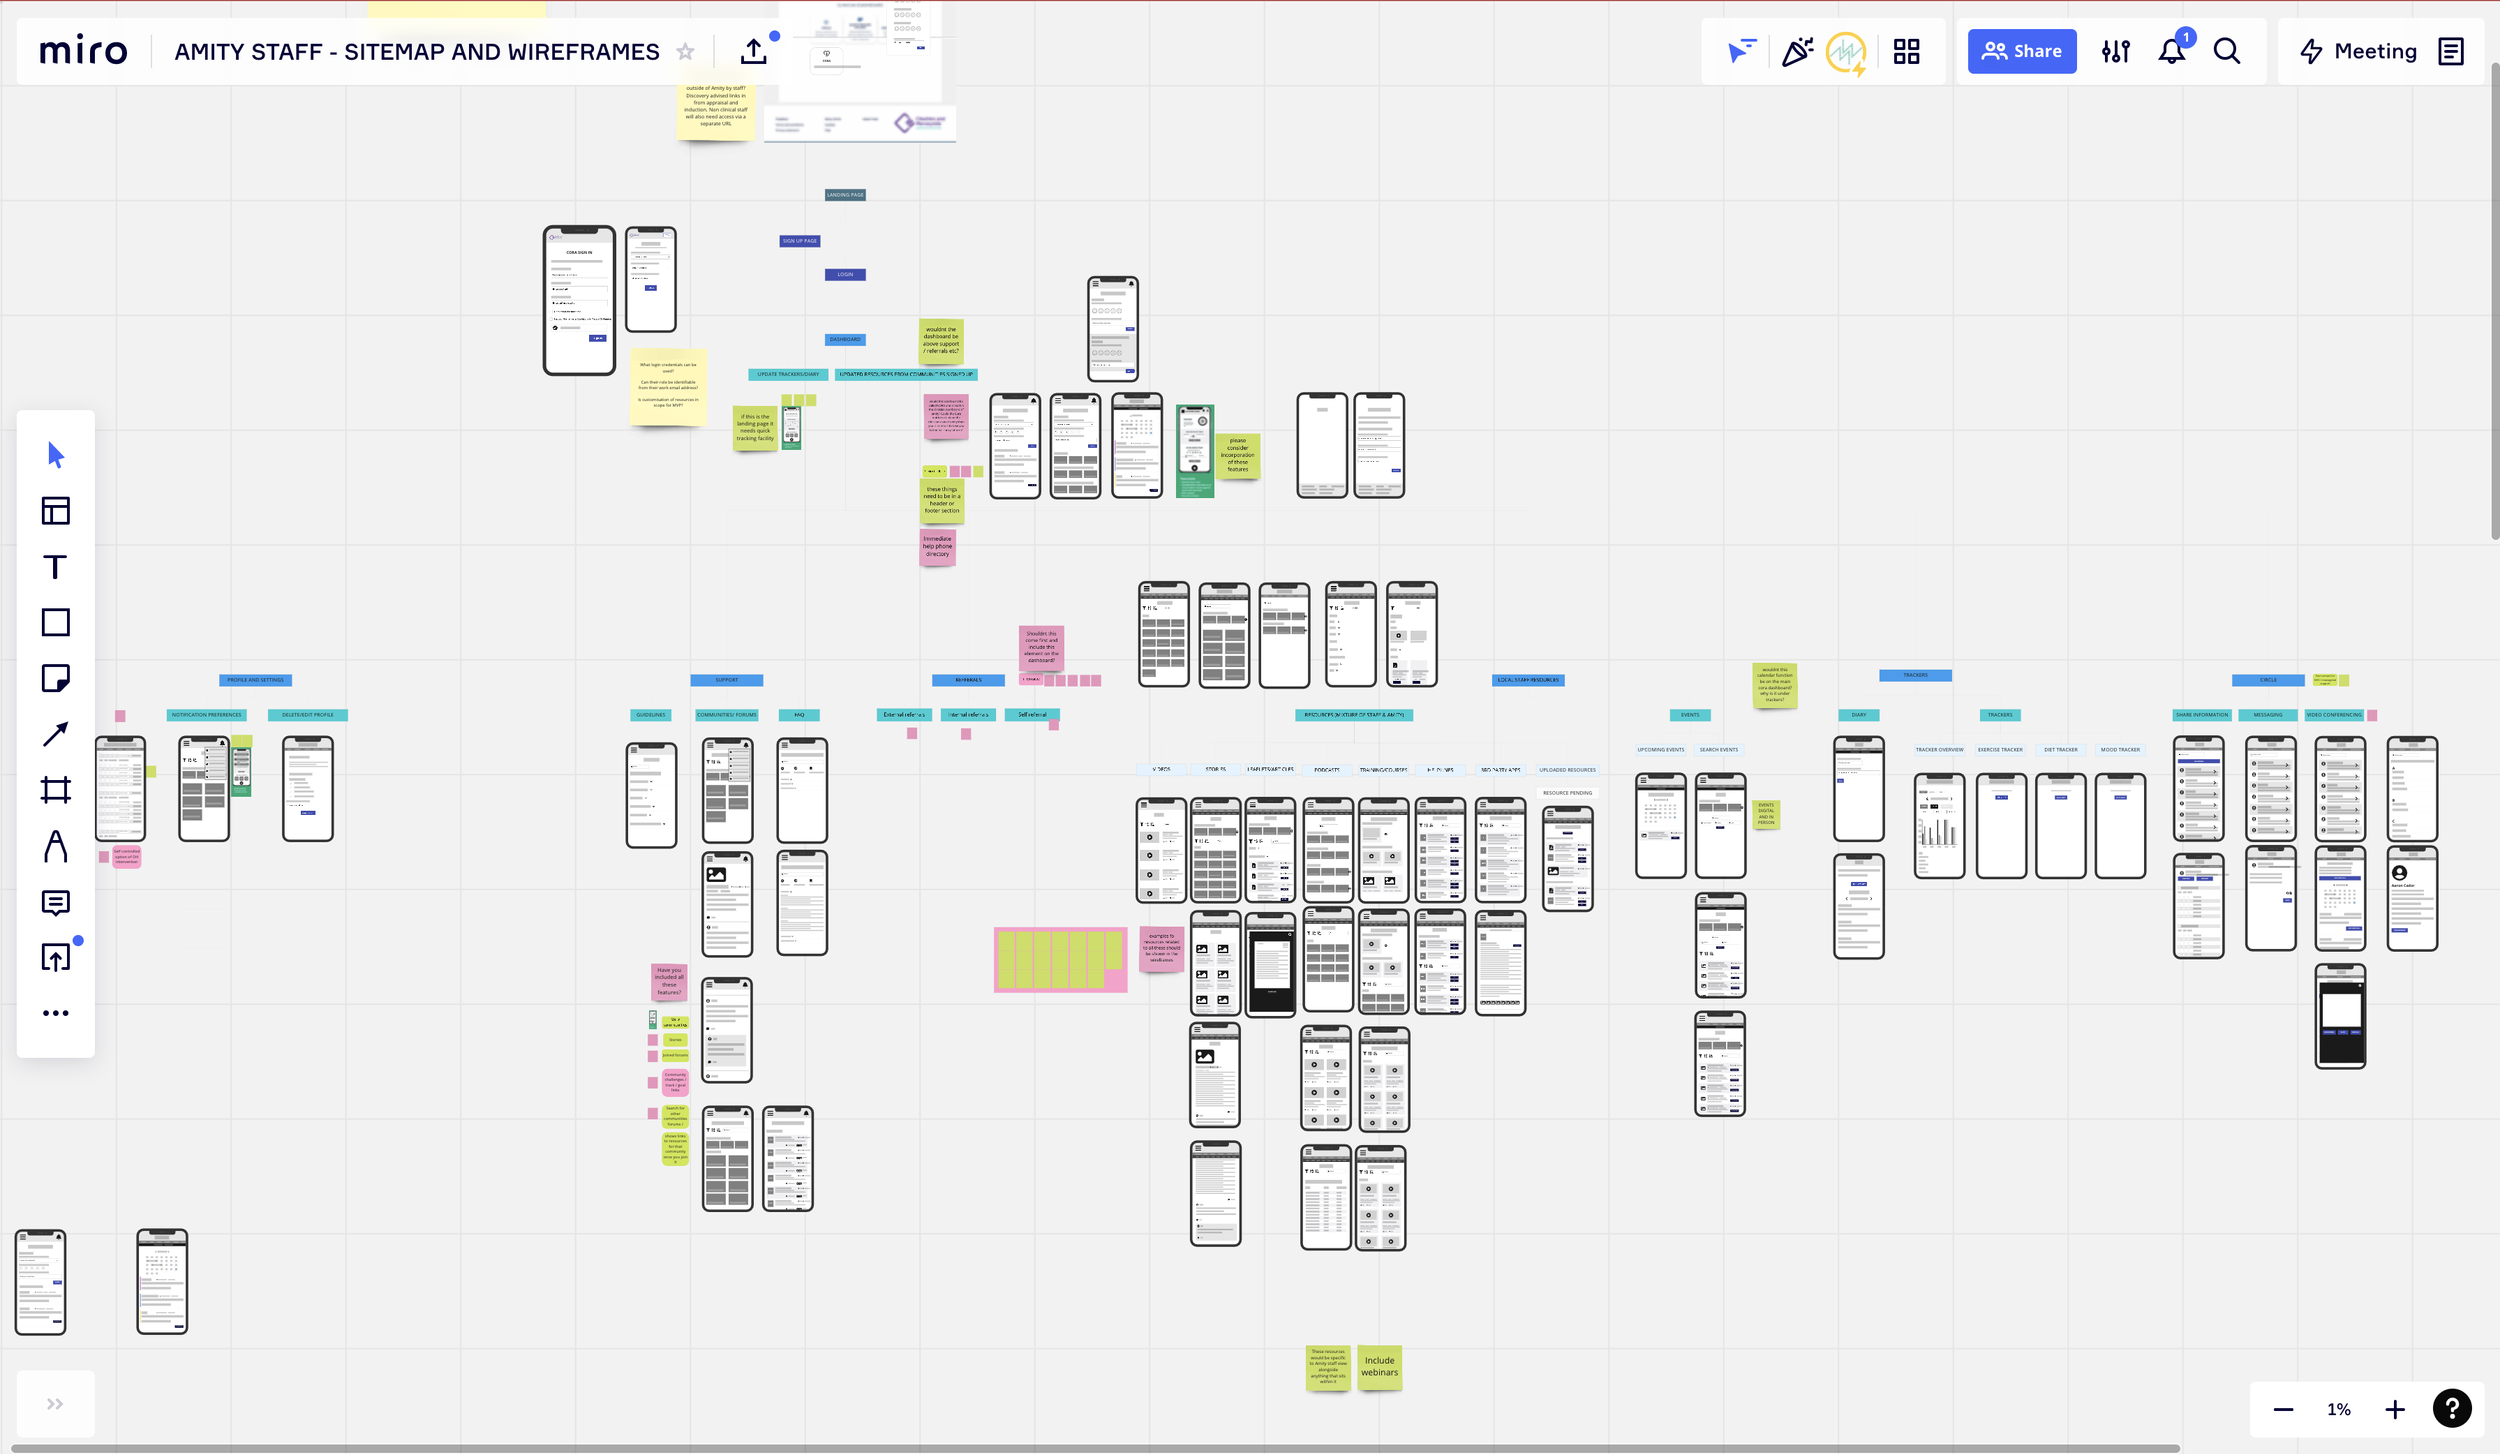Toggle the notes panel icon

[x=2451, y=52]
